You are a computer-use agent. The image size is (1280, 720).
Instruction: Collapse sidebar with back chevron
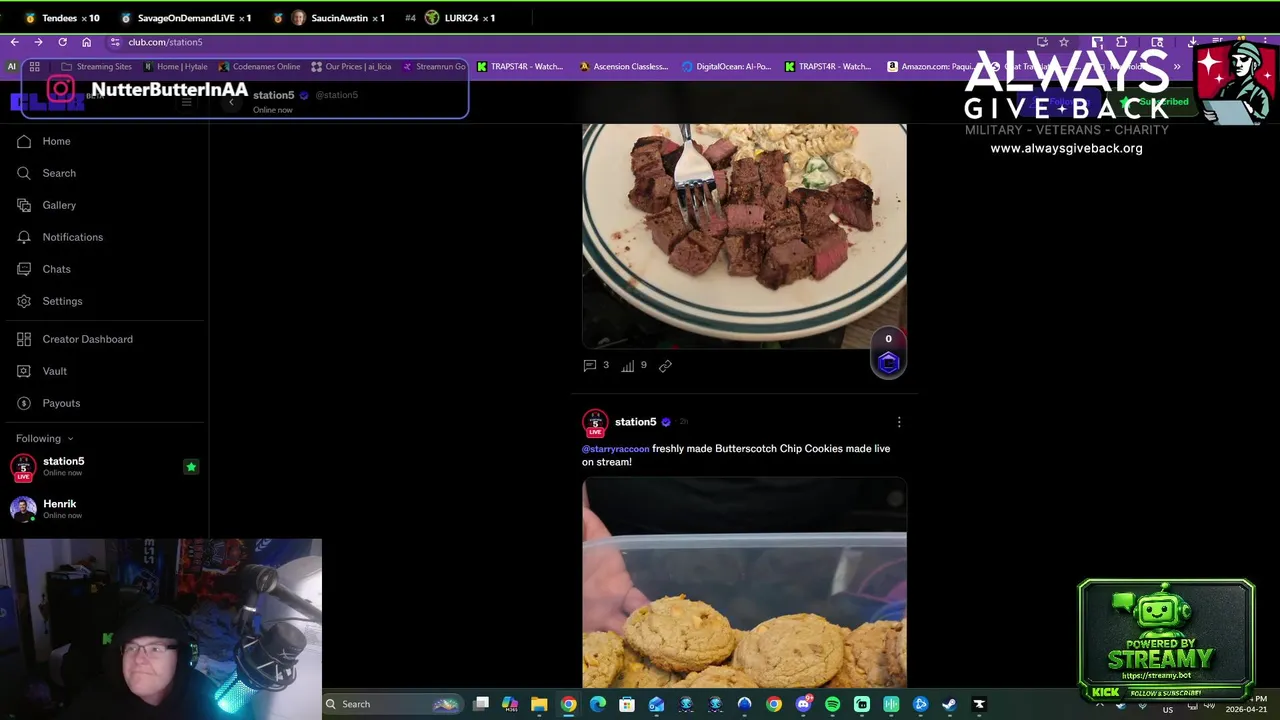point(231,102)
